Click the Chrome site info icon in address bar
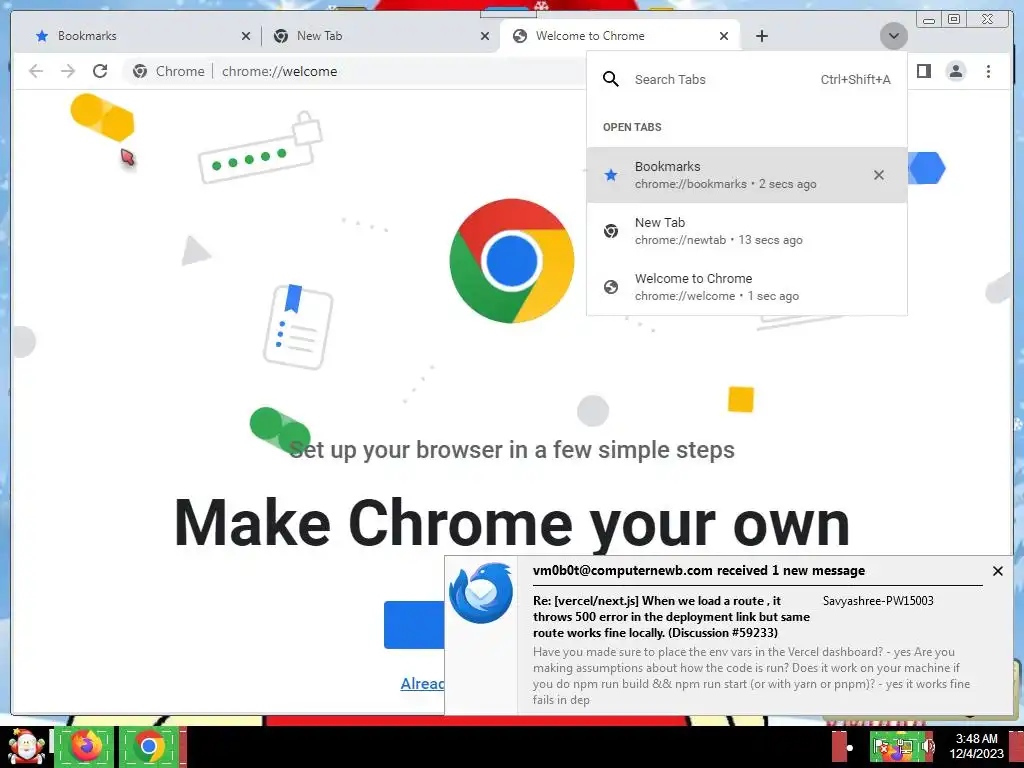Viewport: 1024px width, 768px height. [140, 71]
